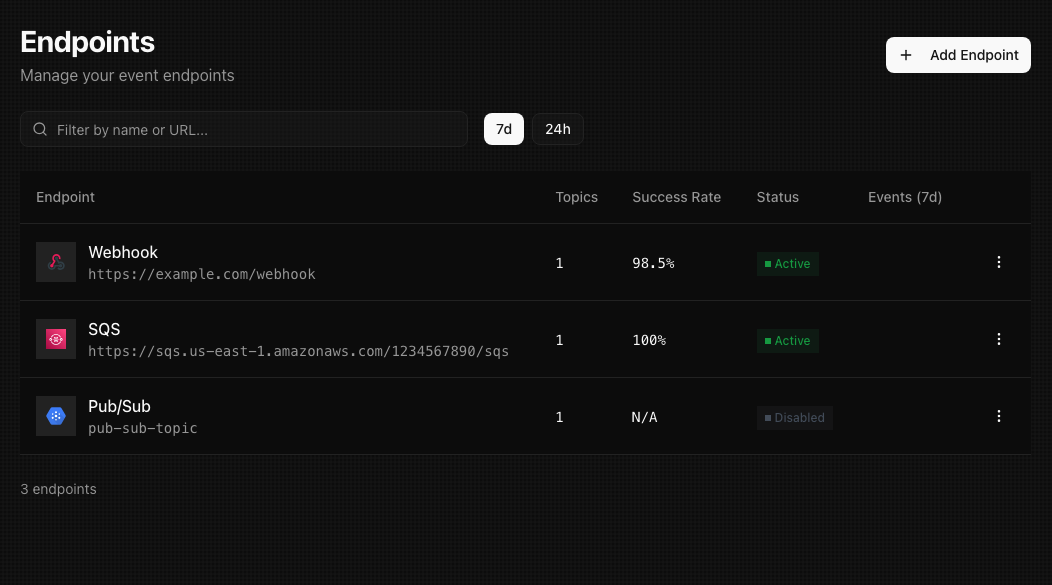Viewport: 1052px width, 585px height.
Task: Click the 98.5% success rate value
Action: pyautogui.click(x=653, y=264)
